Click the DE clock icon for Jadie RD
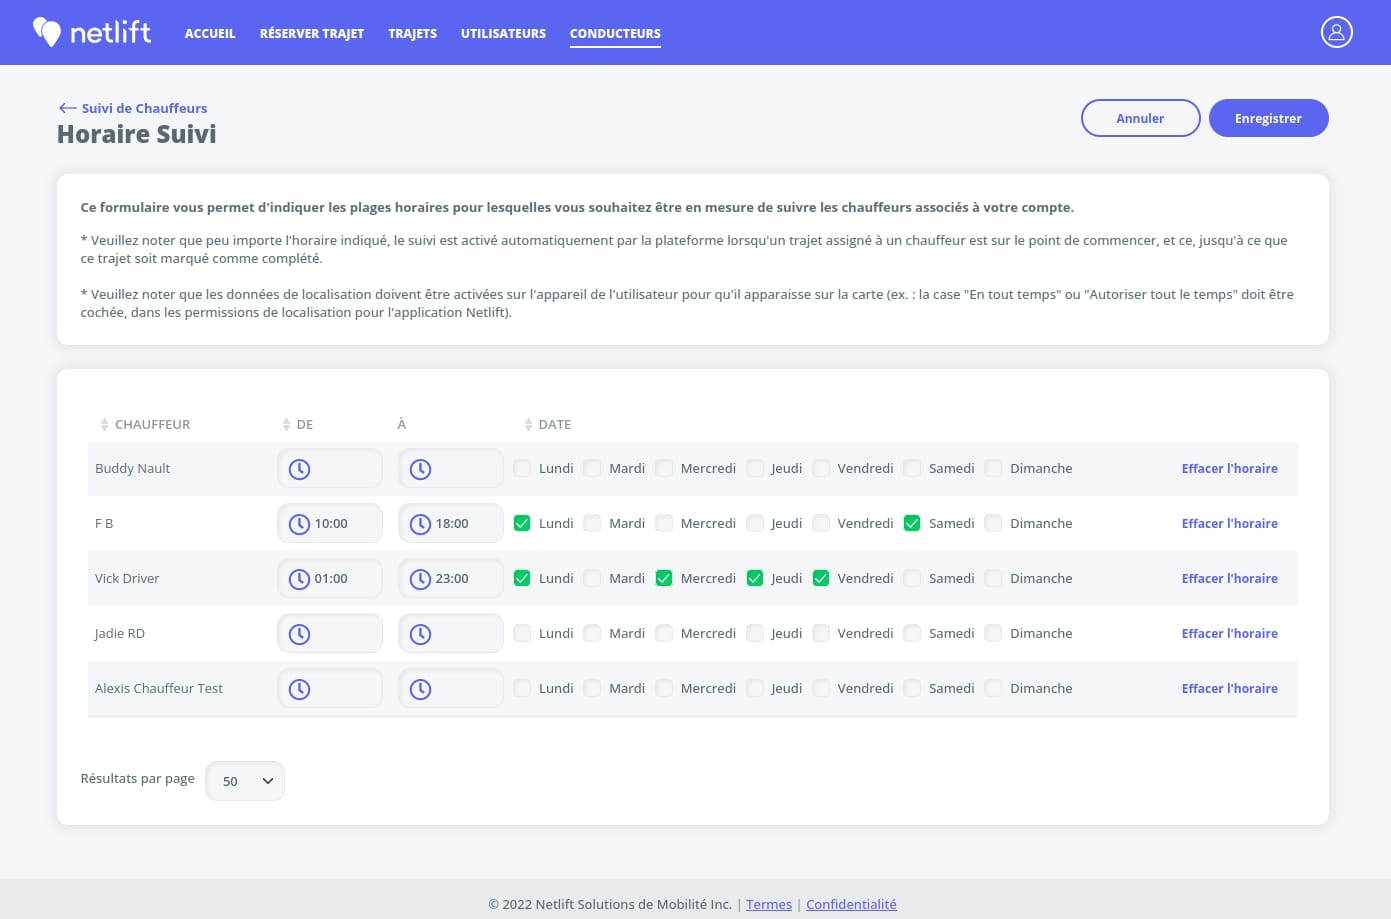 (x=299, y=634)
